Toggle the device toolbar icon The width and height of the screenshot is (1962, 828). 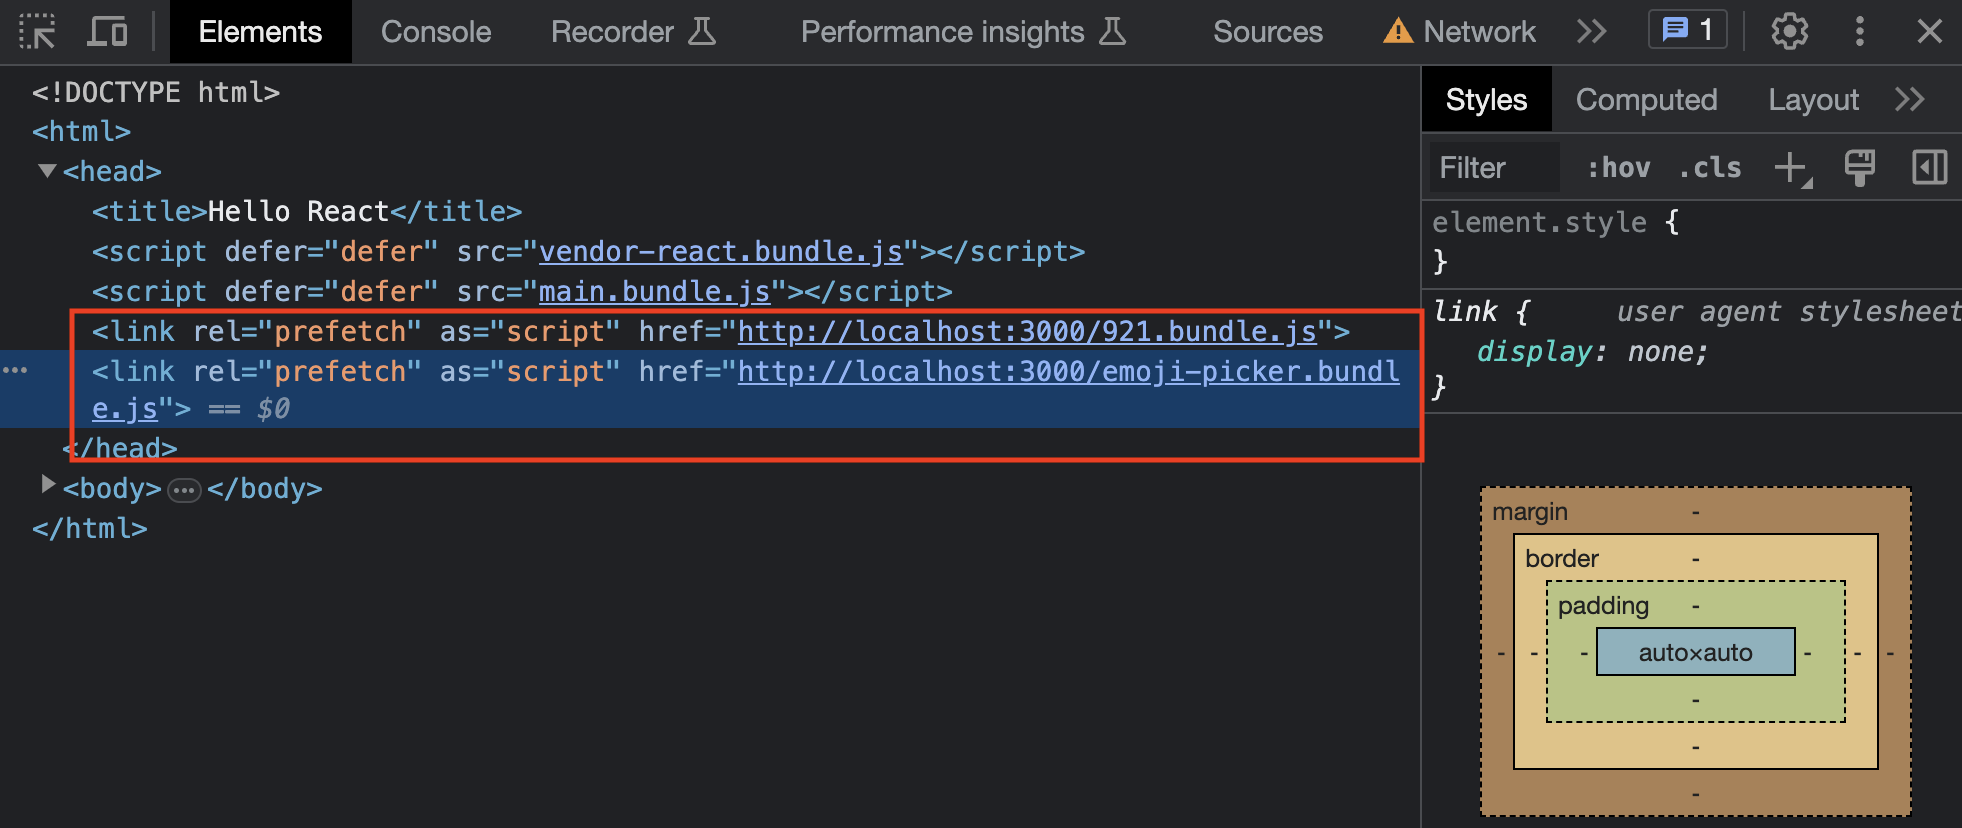point(108,31)
